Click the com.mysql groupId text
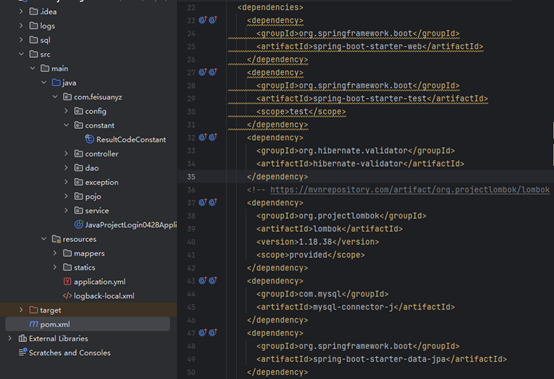 (320, 294)
